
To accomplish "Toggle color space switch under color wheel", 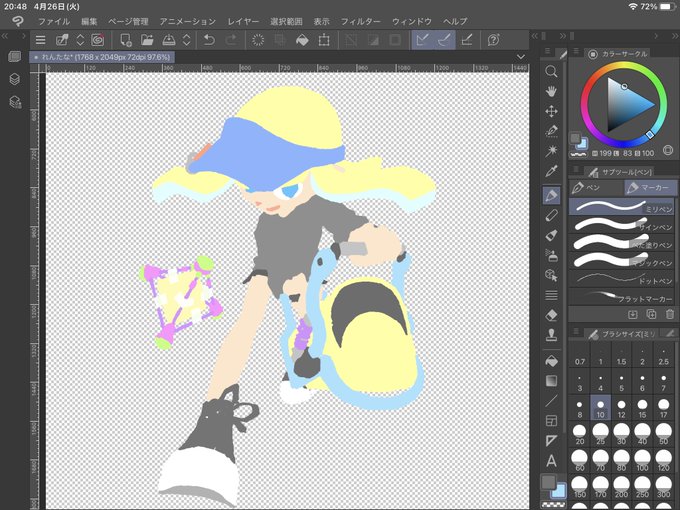I will pyautogui.click(x=668, y=150).
